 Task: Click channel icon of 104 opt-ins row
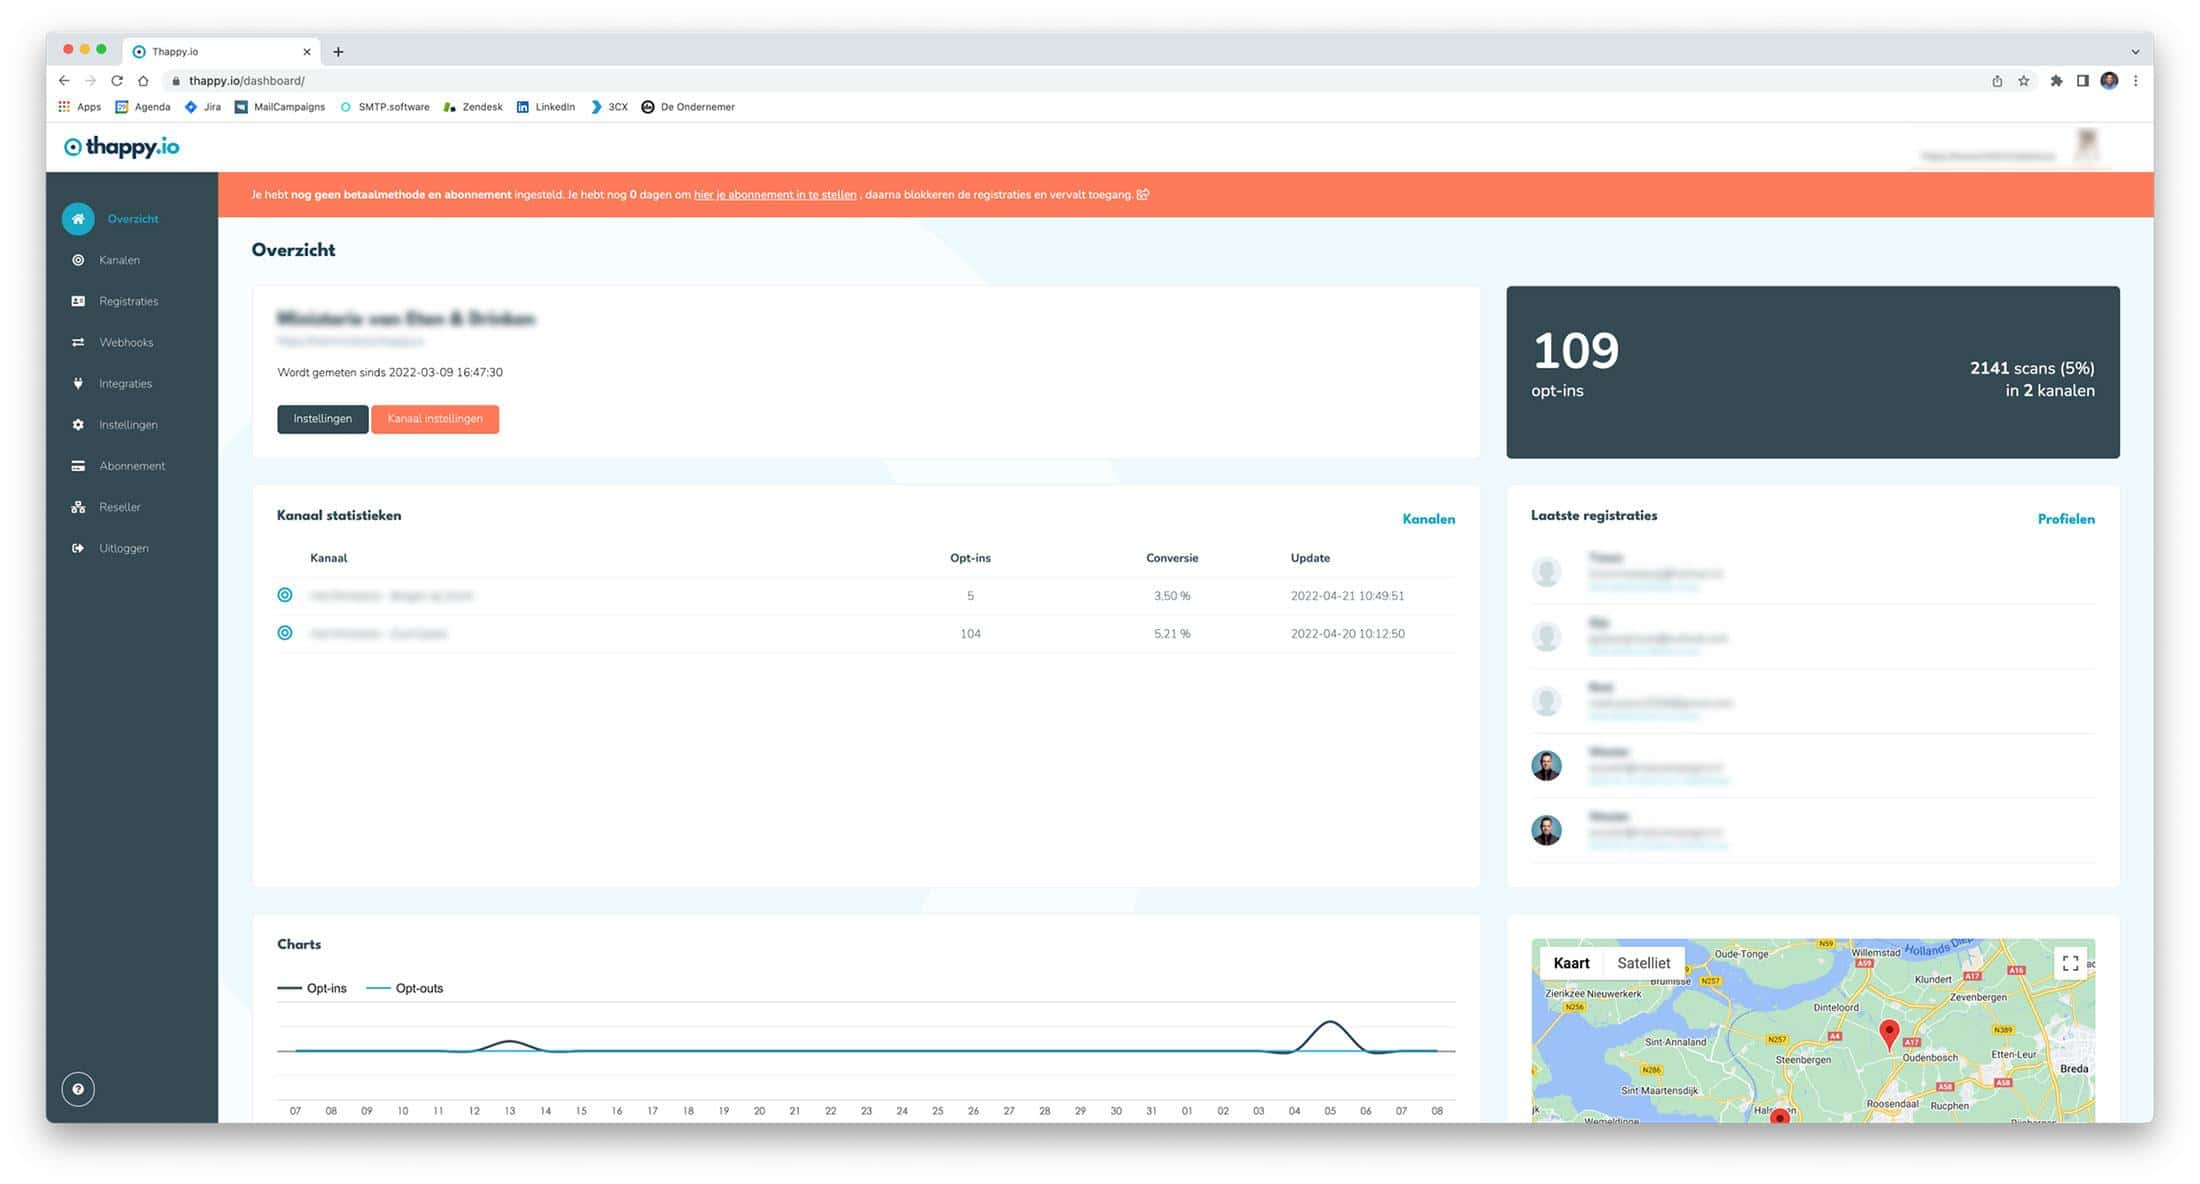click(285, 633)
